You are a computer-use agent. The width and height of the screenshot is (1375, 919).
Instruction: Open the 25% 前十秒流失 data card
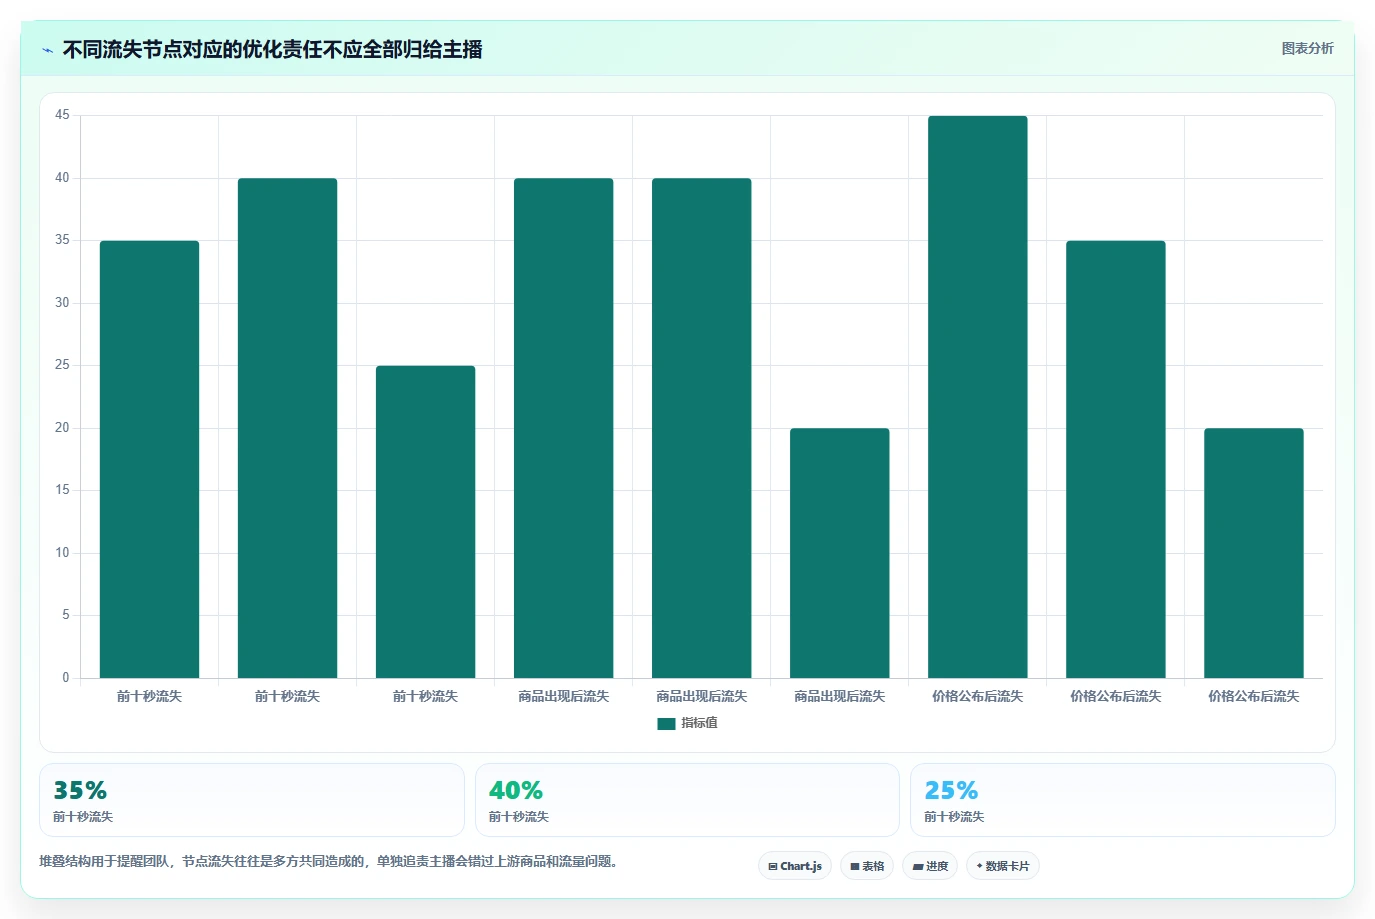click(x=1122, y=800)
